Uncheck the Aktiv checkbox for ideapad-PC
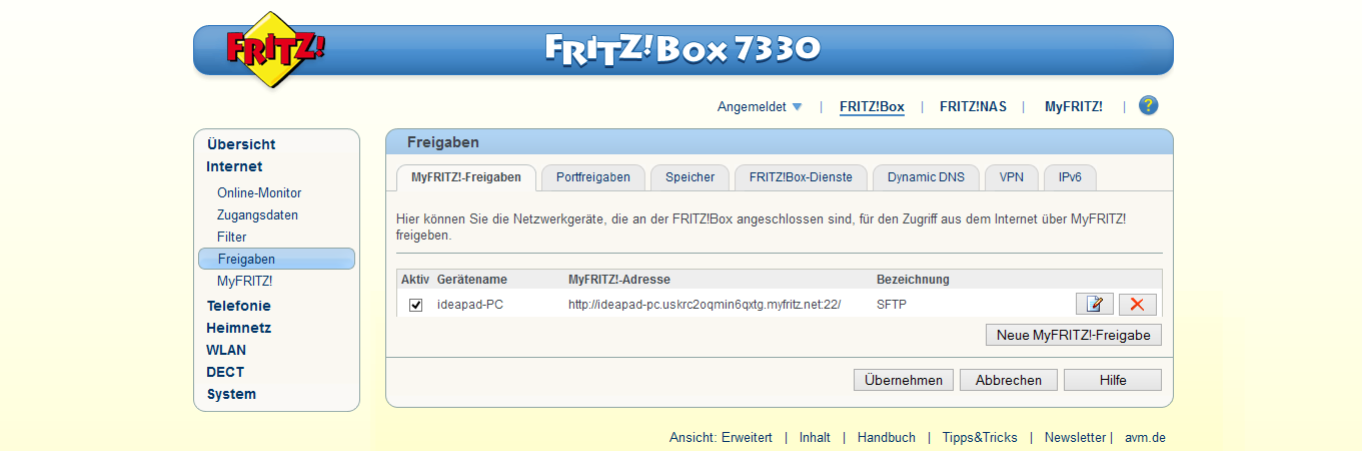Image resolution: width=1362 pixels, height=451 pixels. pos(416,305)
